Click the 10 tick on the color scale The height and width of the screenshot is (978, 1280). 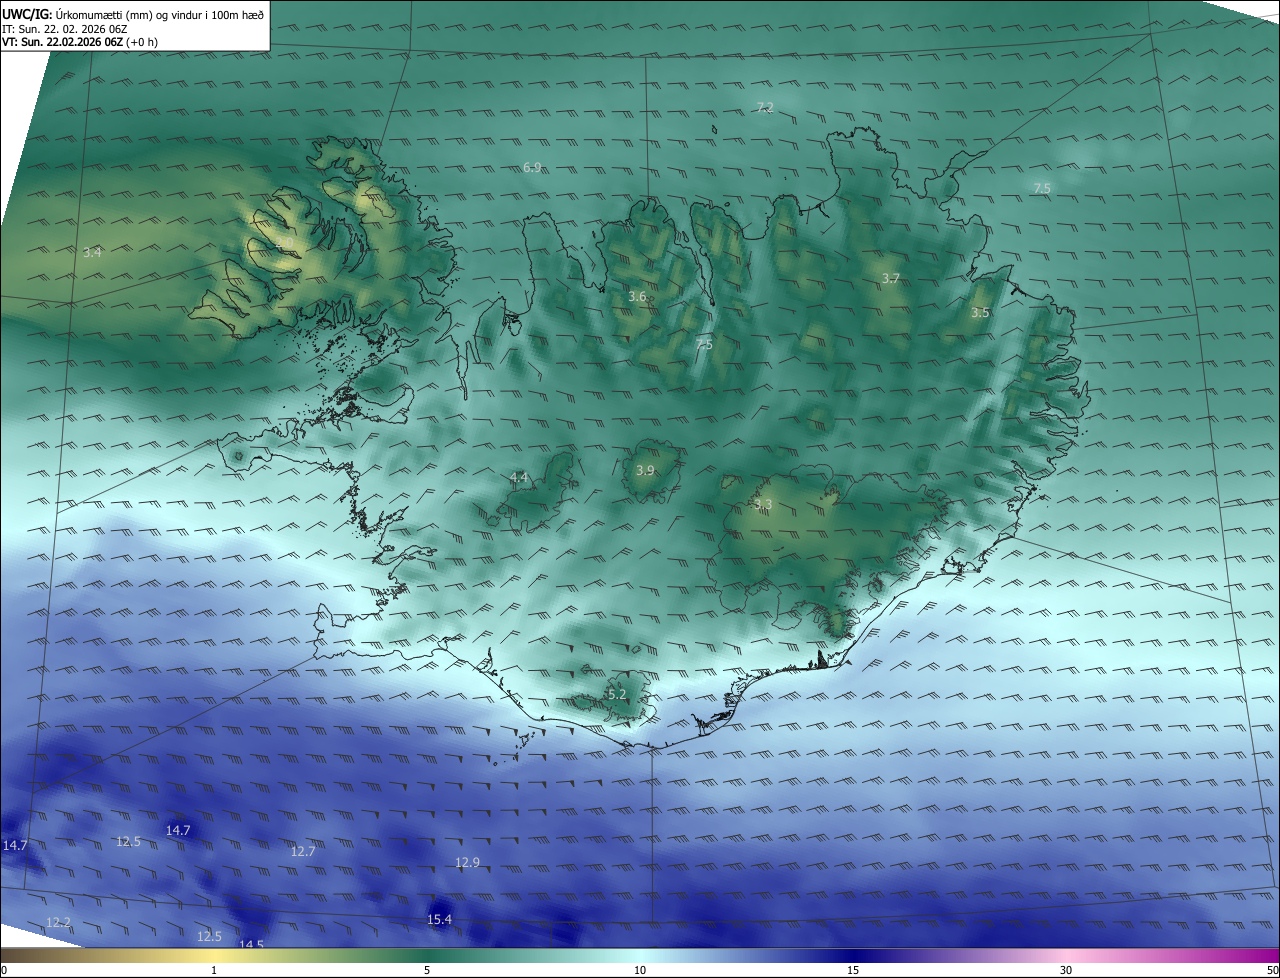(x=640, y=970)
